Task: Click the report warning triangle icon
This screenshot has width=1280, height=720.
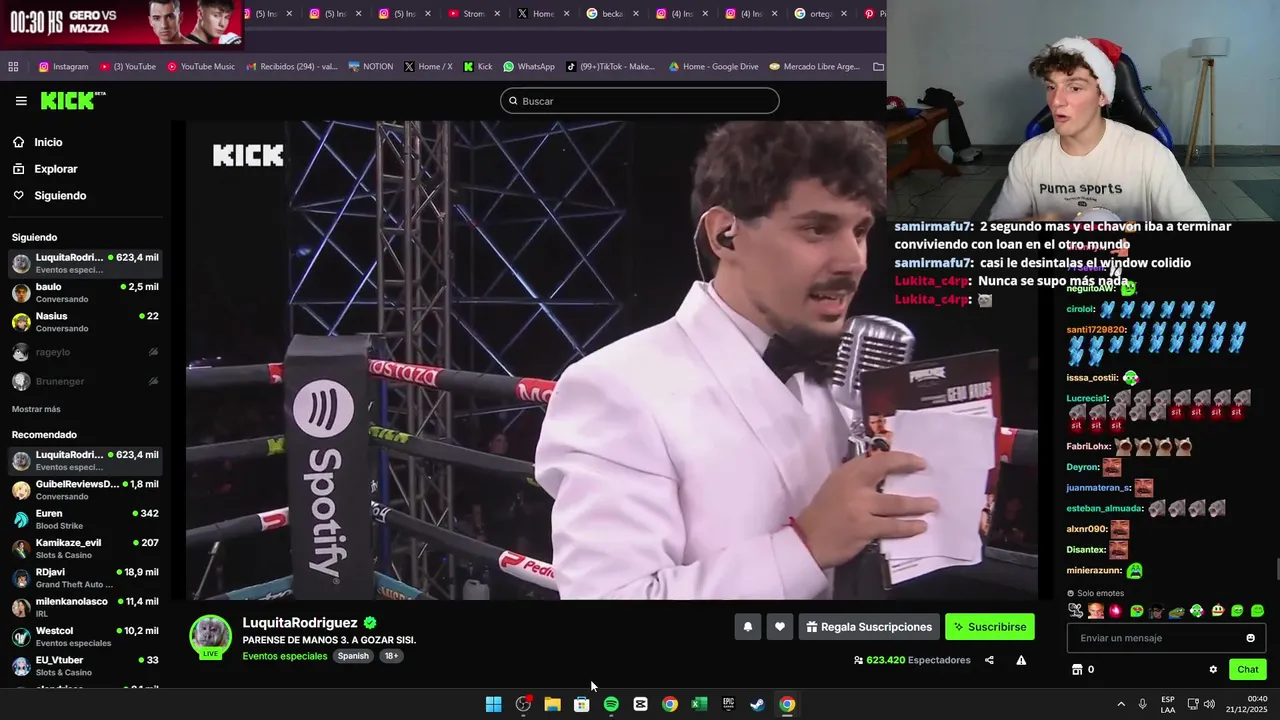Action: tap(1021, 660)
